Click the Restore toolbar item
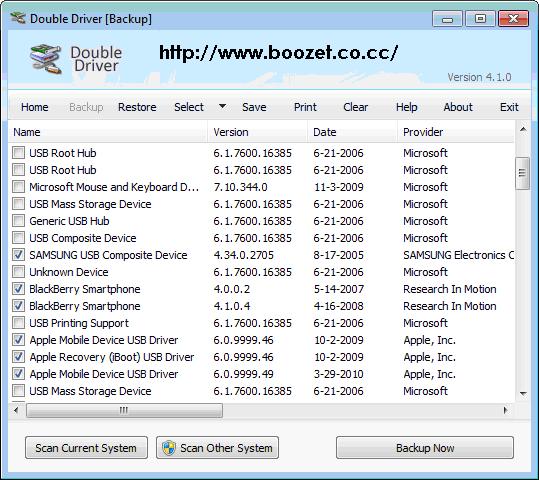 pos(137,107)
